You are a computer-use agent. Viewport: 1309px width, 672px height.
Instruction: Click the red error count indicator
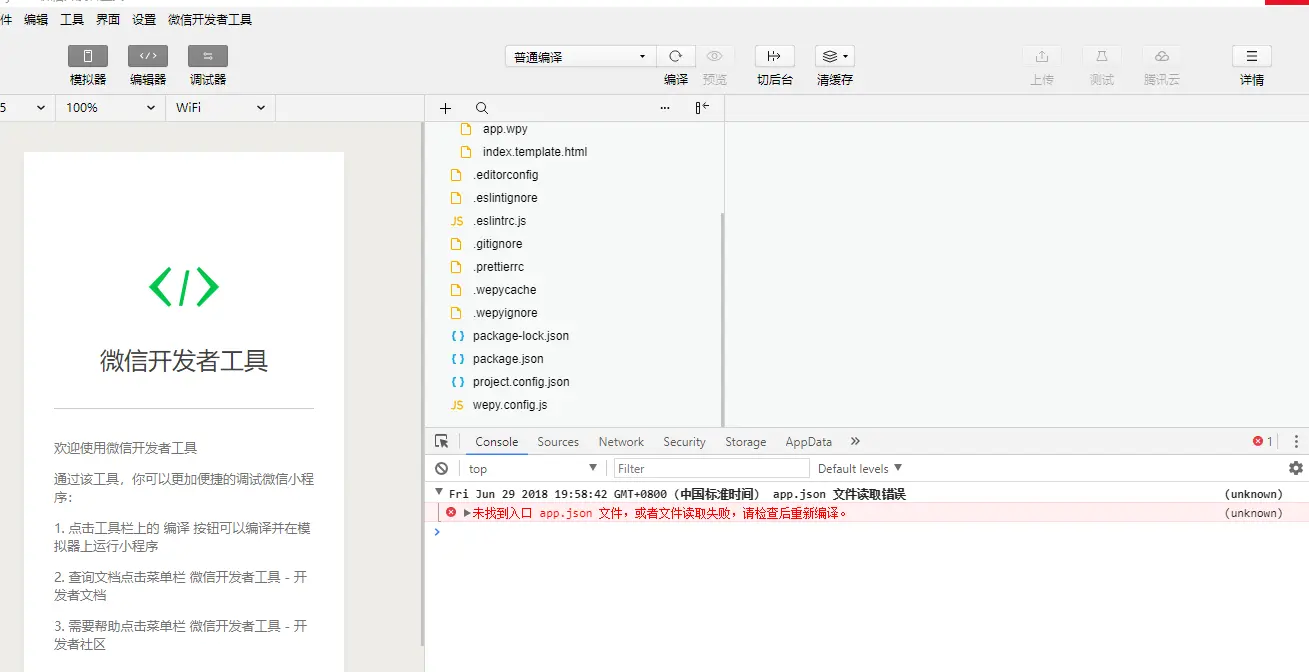1263,441
